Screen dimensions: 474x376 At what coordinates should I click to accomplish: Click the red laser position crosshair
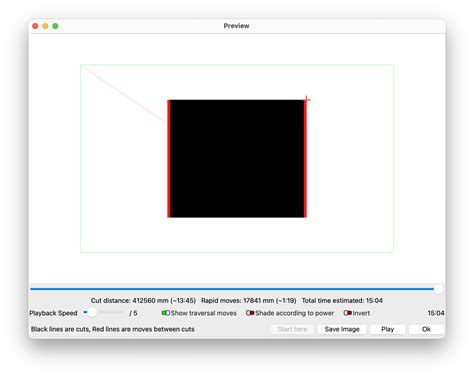[307, 99]
